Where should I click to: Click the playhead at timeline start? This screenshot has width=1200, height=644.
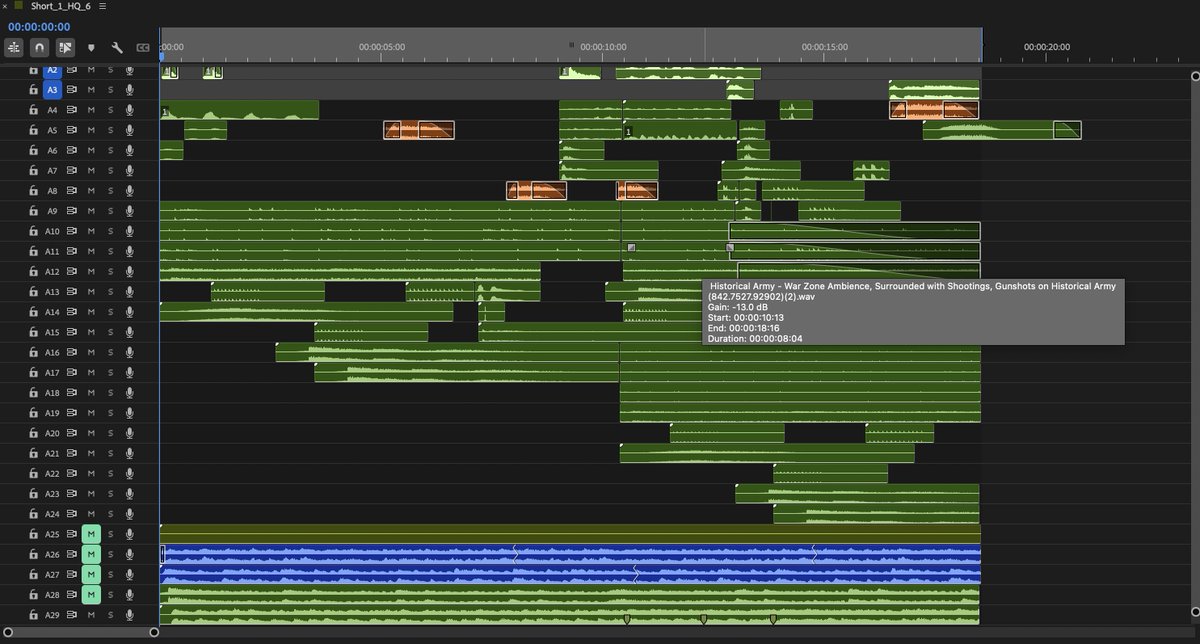tap(160, 55)
